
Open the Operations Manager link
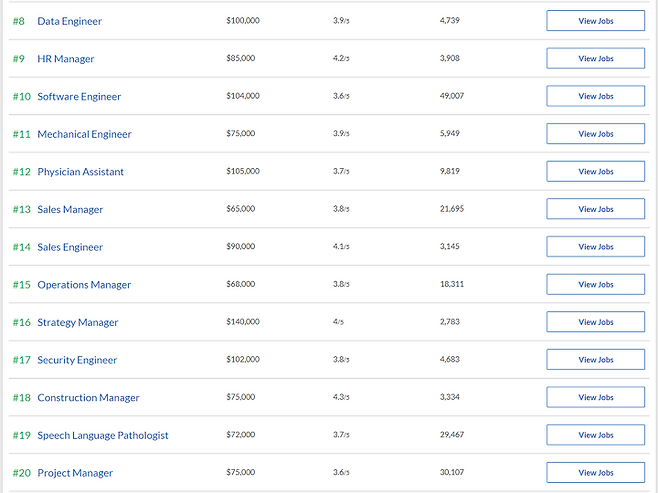click(x=84, y=284)
